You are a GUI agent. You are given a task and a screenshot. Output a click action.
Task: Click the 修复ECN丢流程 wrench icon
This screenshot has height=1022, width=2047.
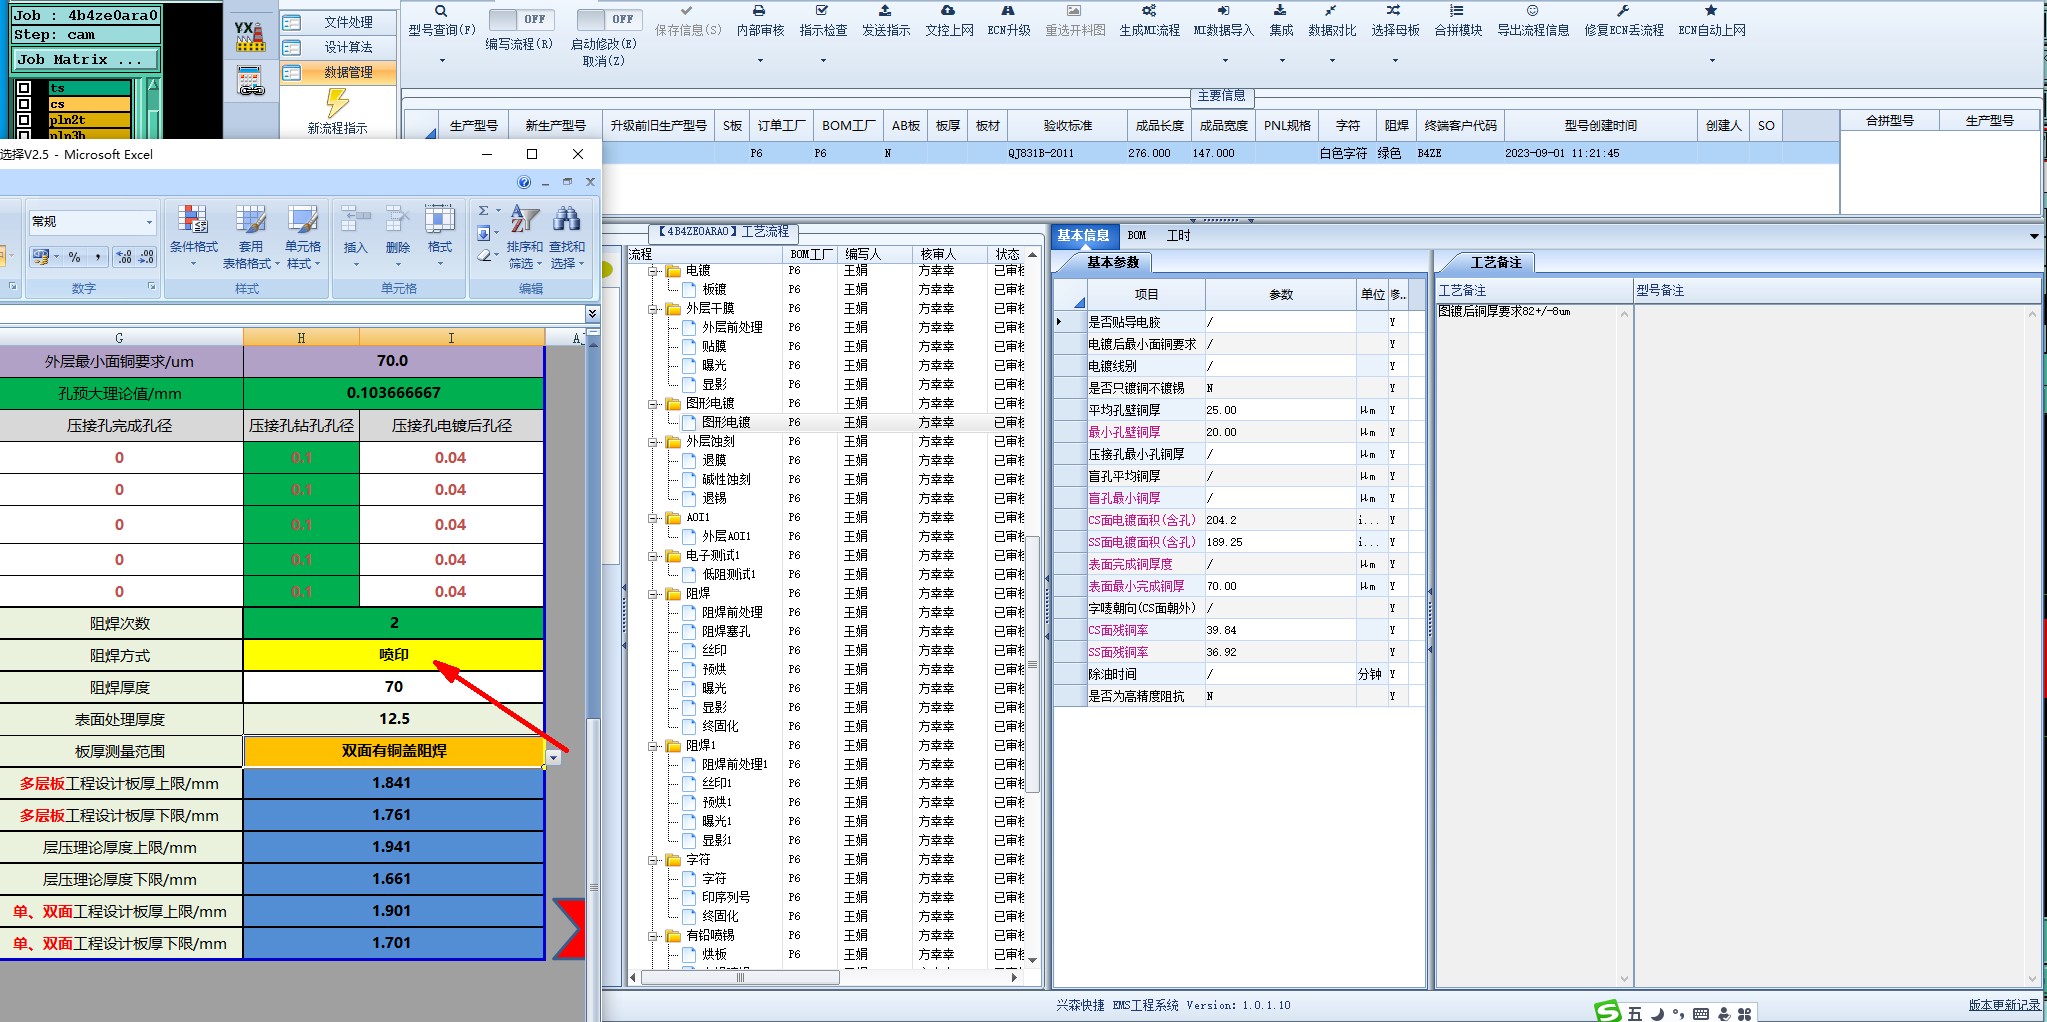tap(1623, 11)
